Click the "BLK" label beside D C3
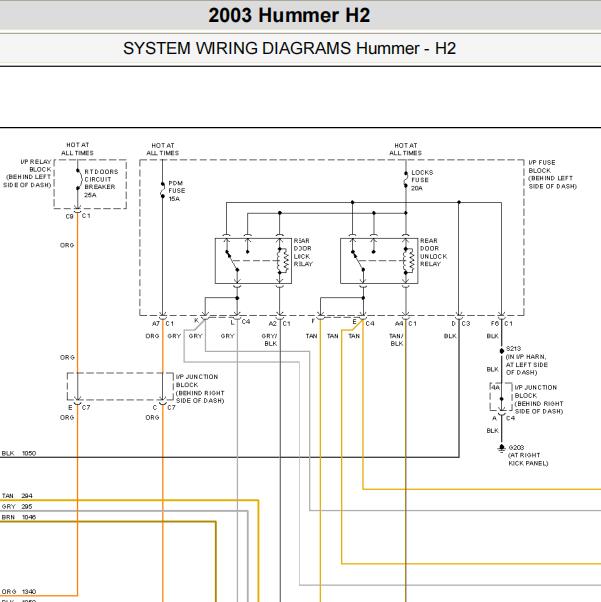Screen dimensions: 601x602 450,336
